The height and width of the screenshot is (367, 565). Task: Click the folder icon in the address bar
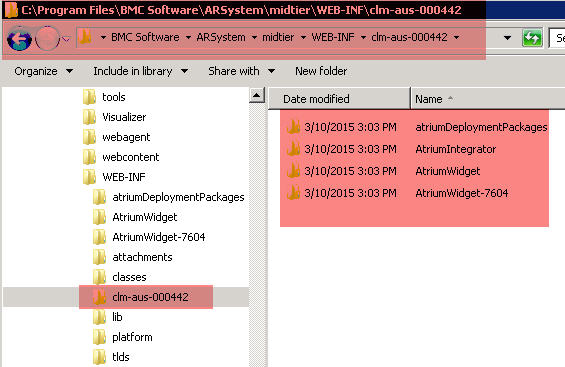pos(85,37)
